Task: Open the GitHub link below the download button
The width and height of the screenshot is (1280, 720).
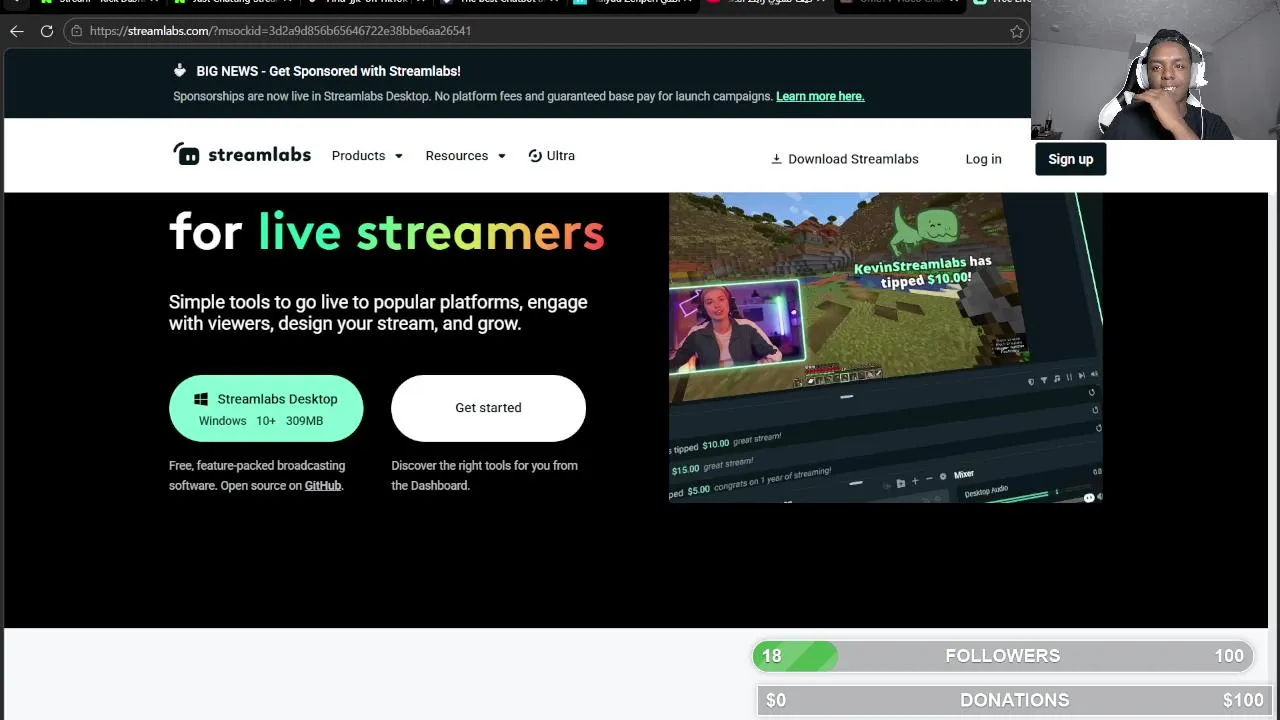Action: [323, 485]
